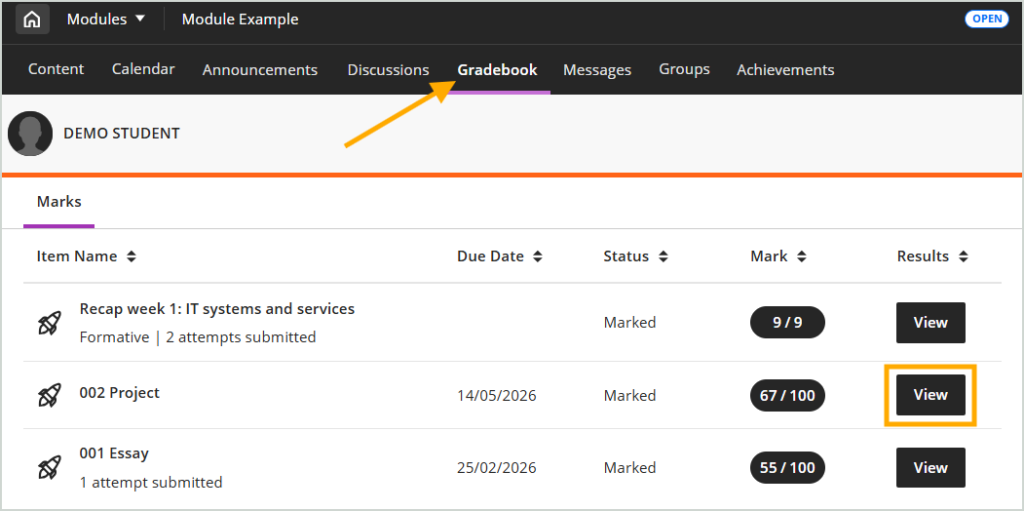Click the 55 / 100 mark pill

pyautogui.click(x=788, y=468)
